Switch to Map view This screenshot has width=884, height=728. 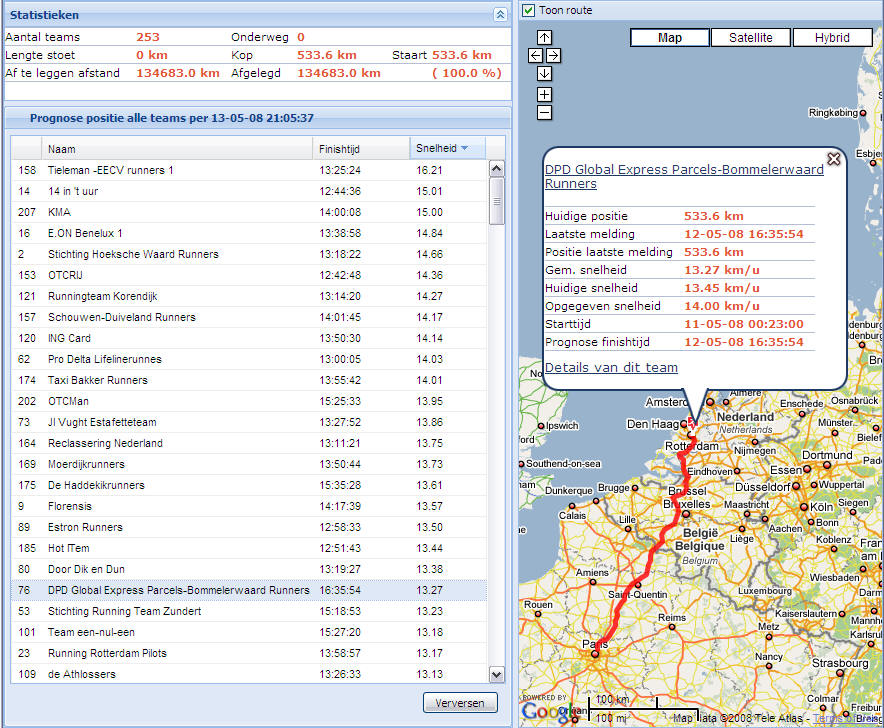(670, 38)
